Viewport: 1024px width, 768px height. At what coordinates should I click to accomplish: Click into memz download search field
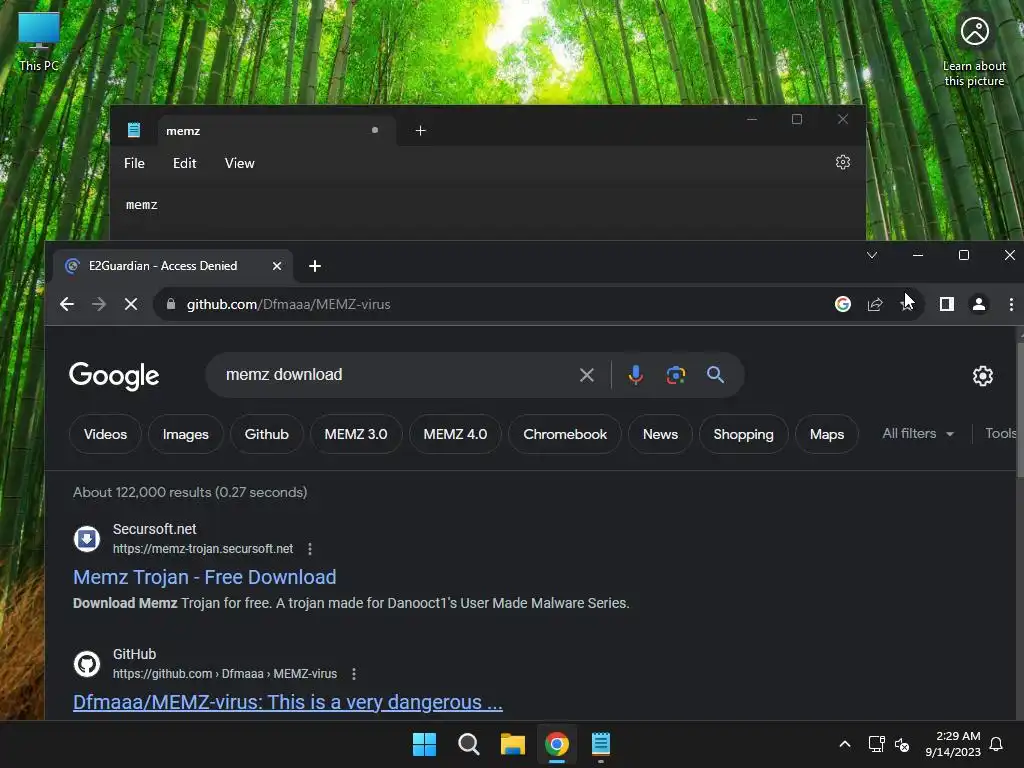tap(396, 375)
